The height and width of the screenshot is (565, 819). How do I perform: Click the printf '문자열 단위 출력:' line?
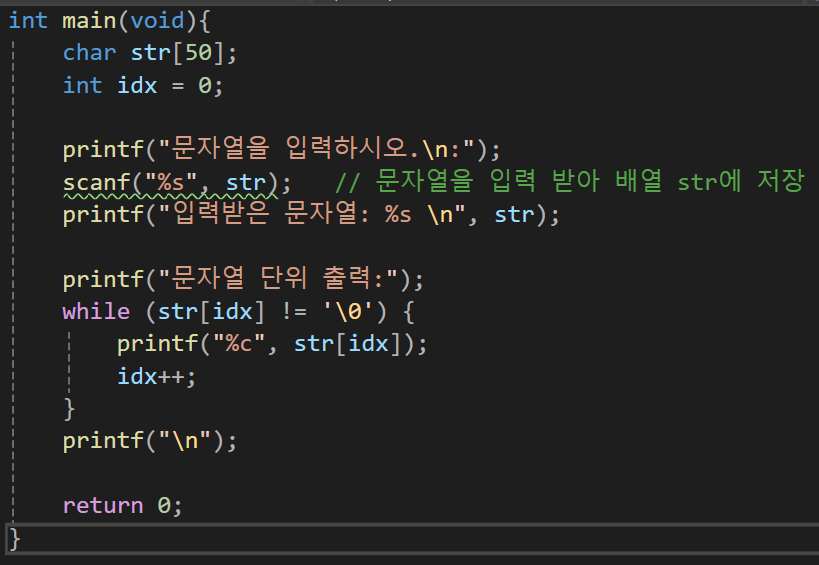point(243,279)
